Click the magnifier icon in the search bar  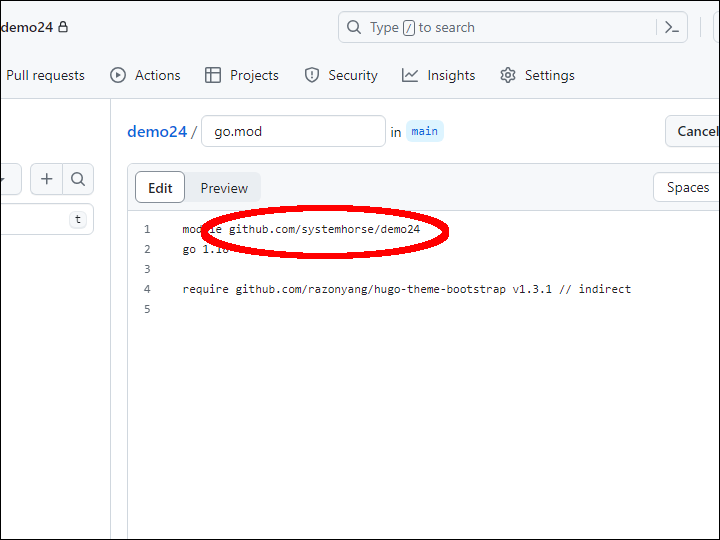354,27
